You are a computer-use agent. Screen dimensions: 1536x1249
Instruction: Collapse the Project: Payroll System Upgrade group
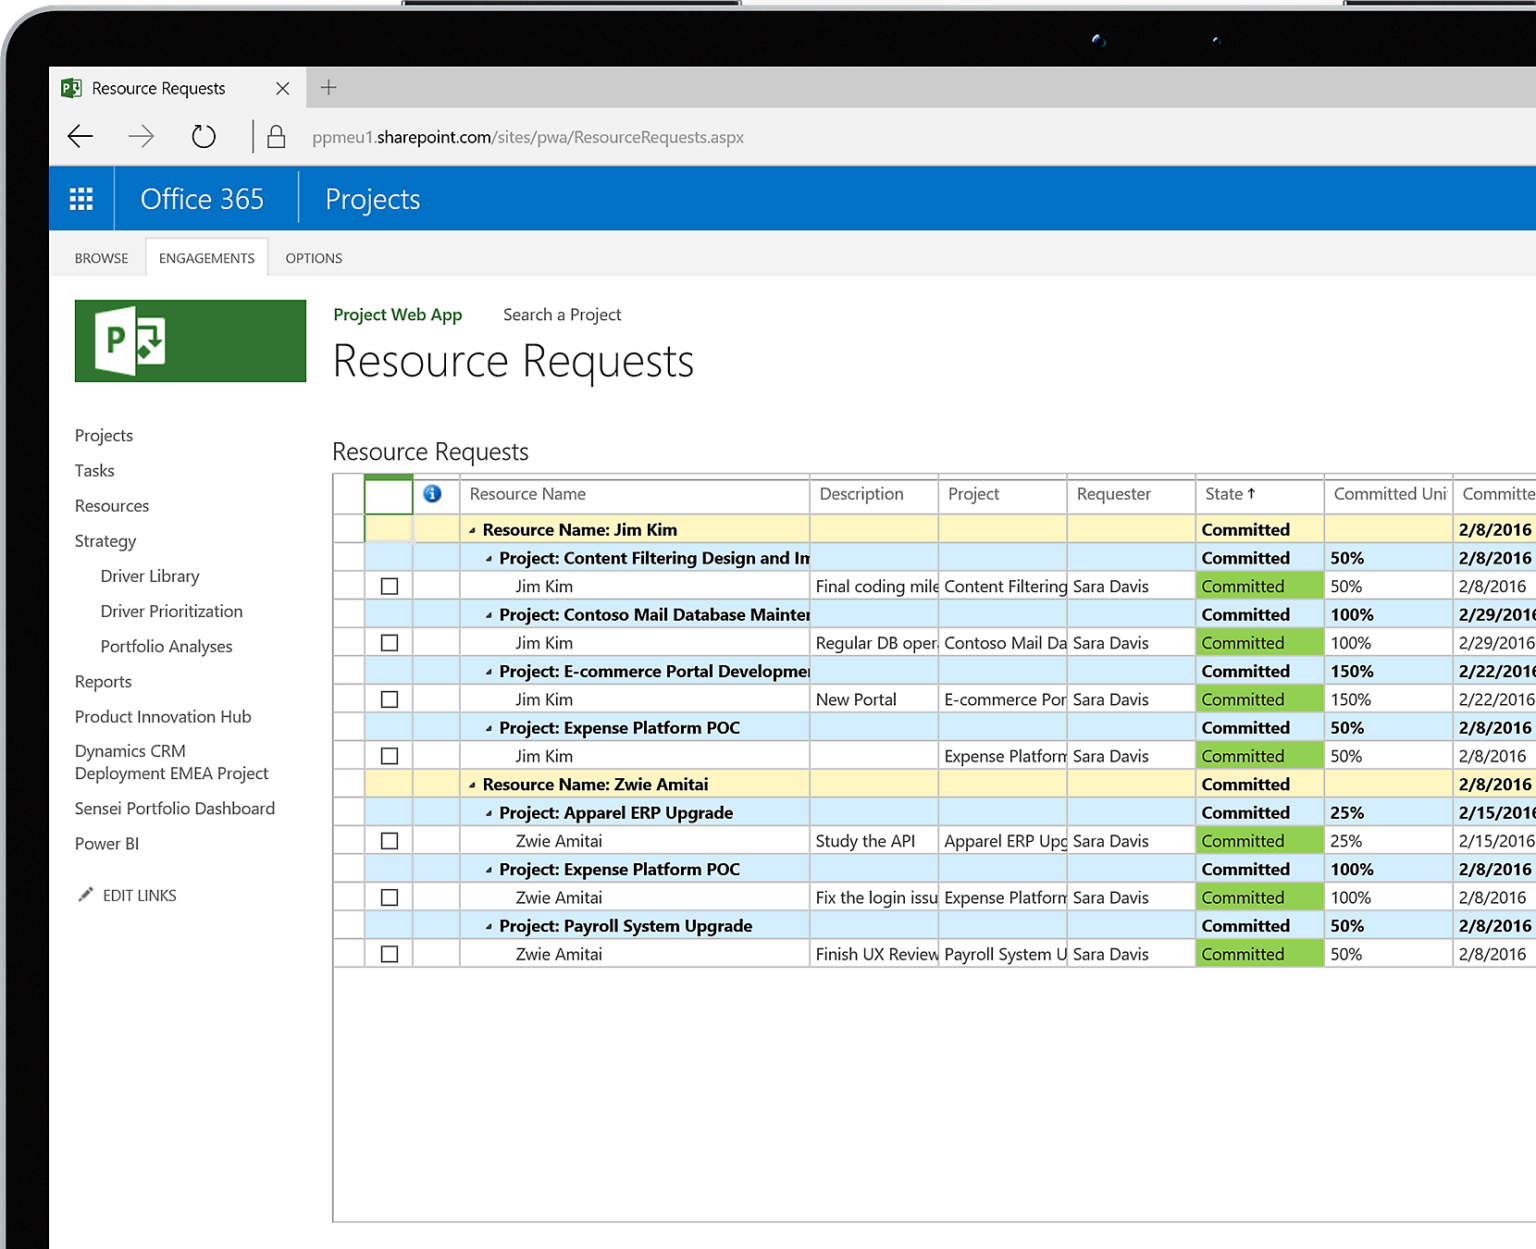[489, 925]
